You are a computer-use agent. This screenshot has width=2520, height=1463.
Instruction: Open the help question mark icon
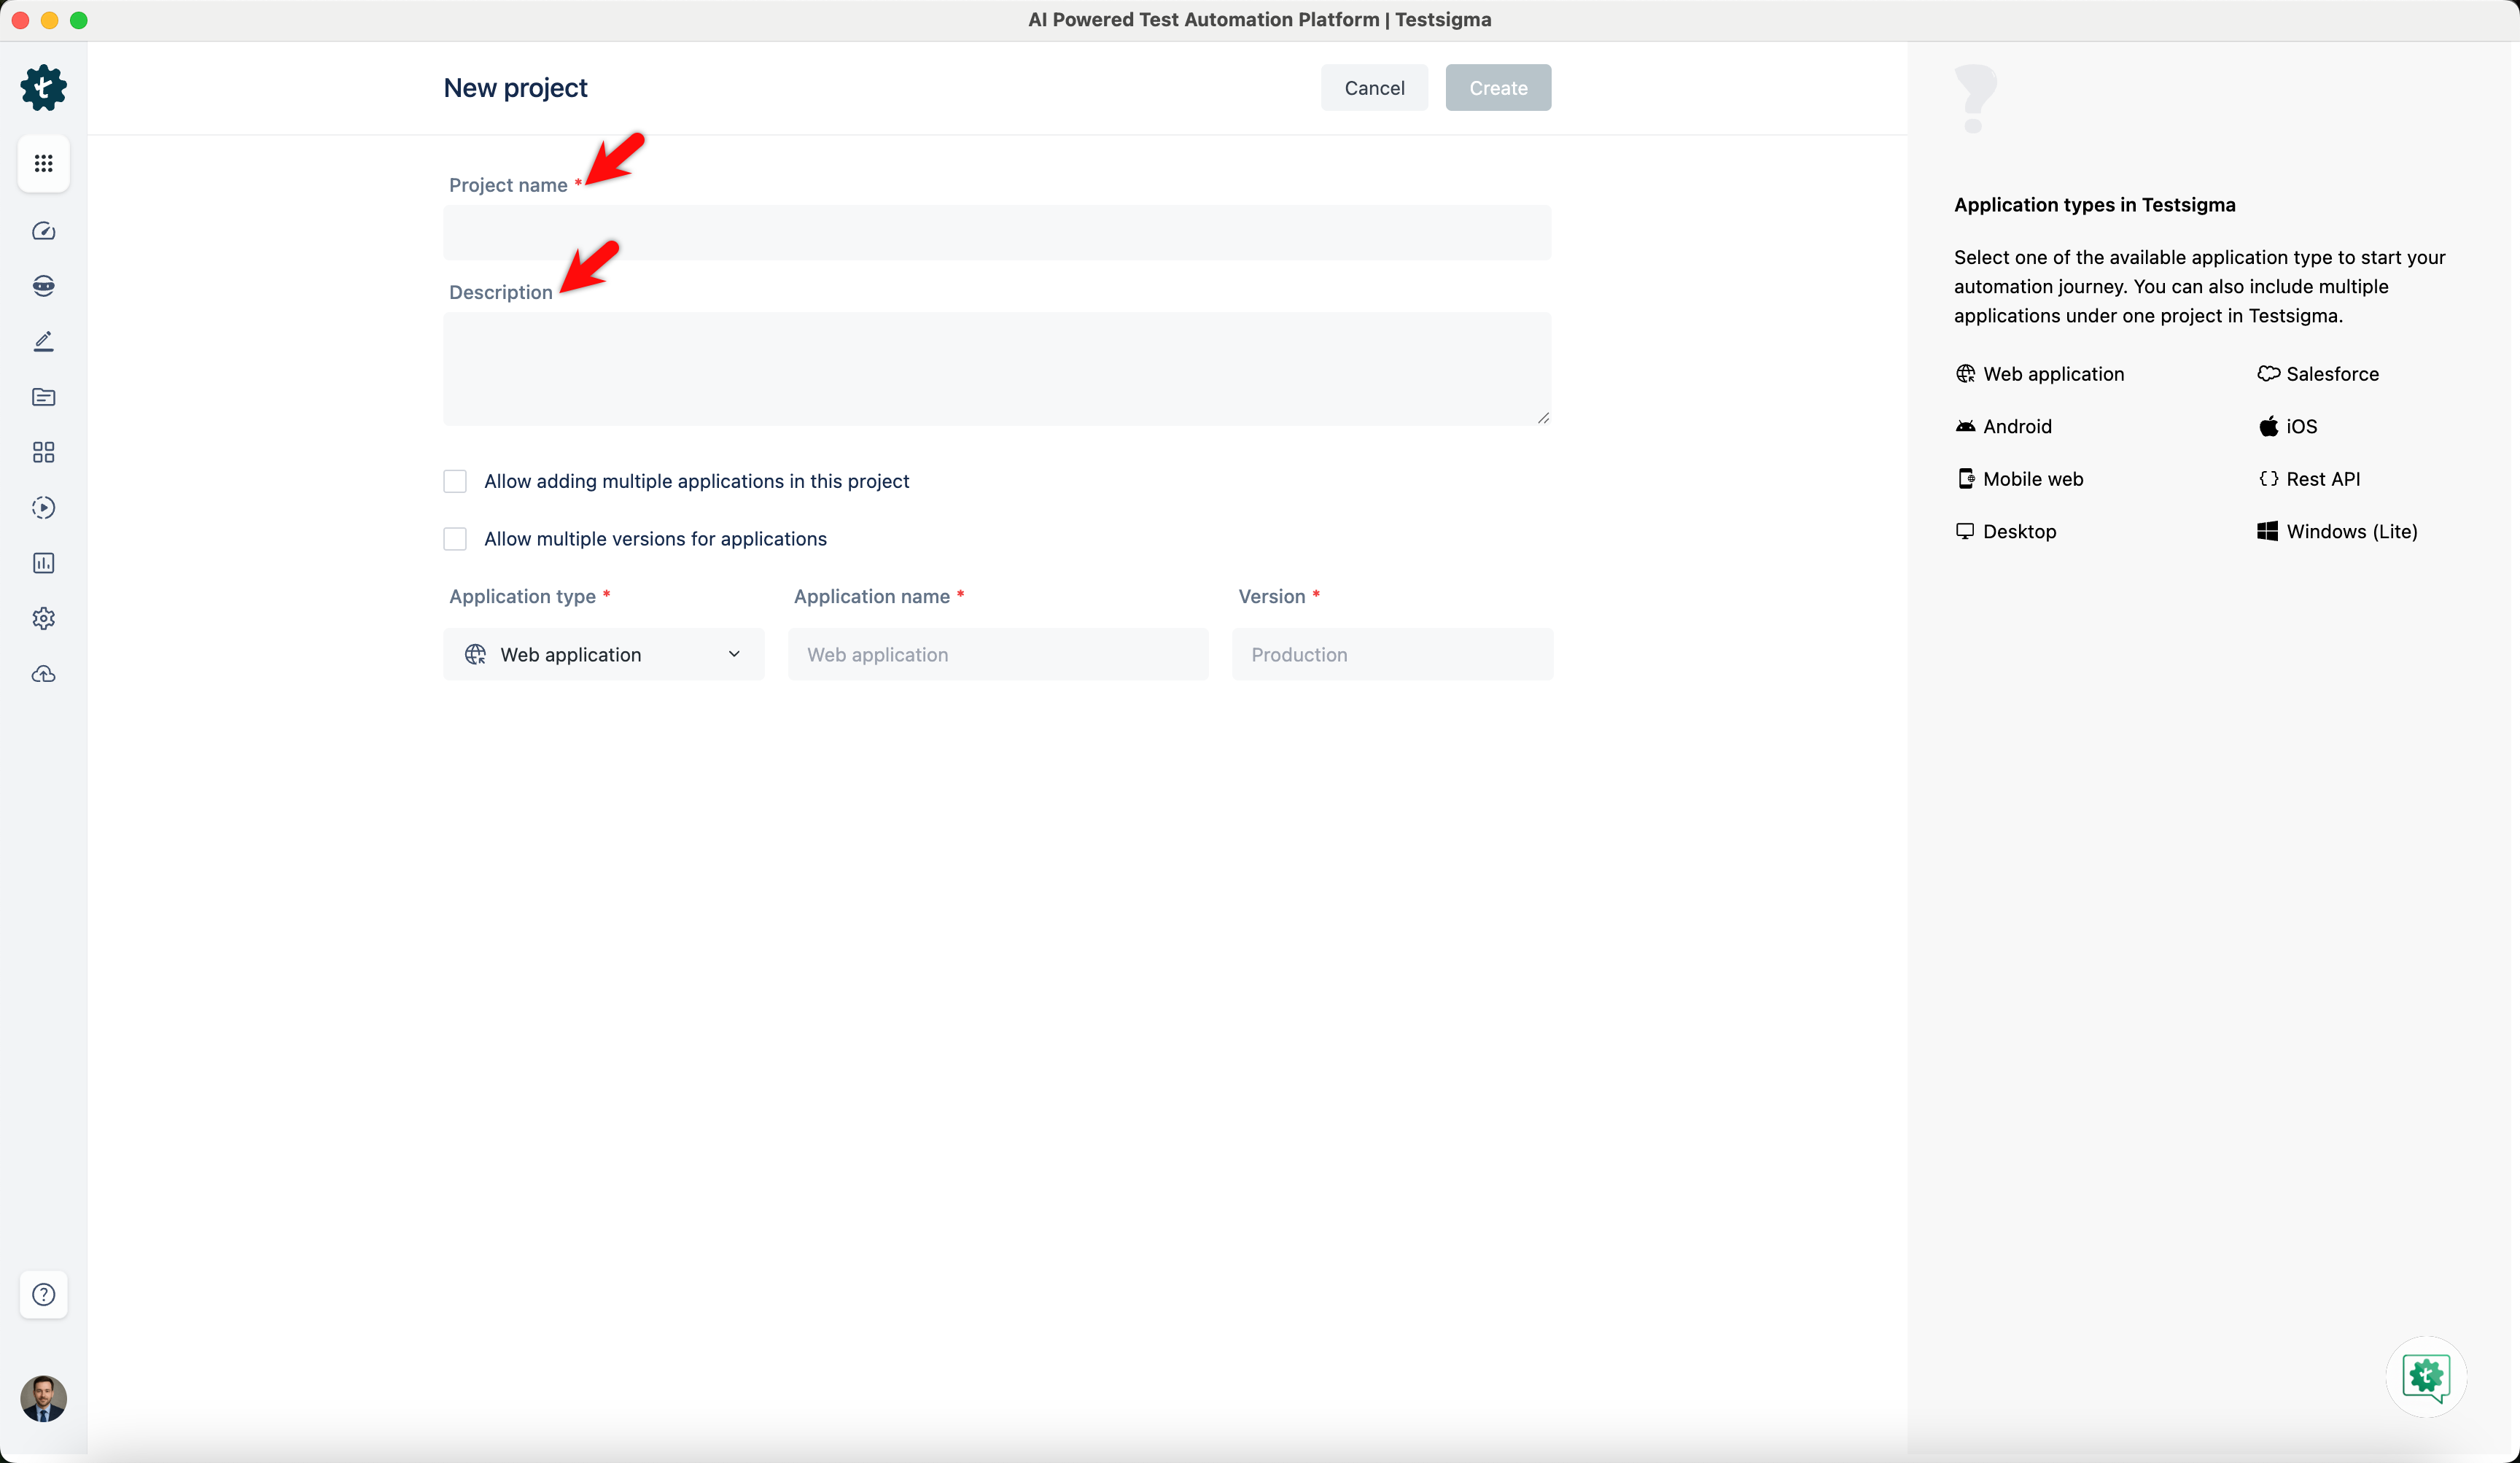(43, 1294)
